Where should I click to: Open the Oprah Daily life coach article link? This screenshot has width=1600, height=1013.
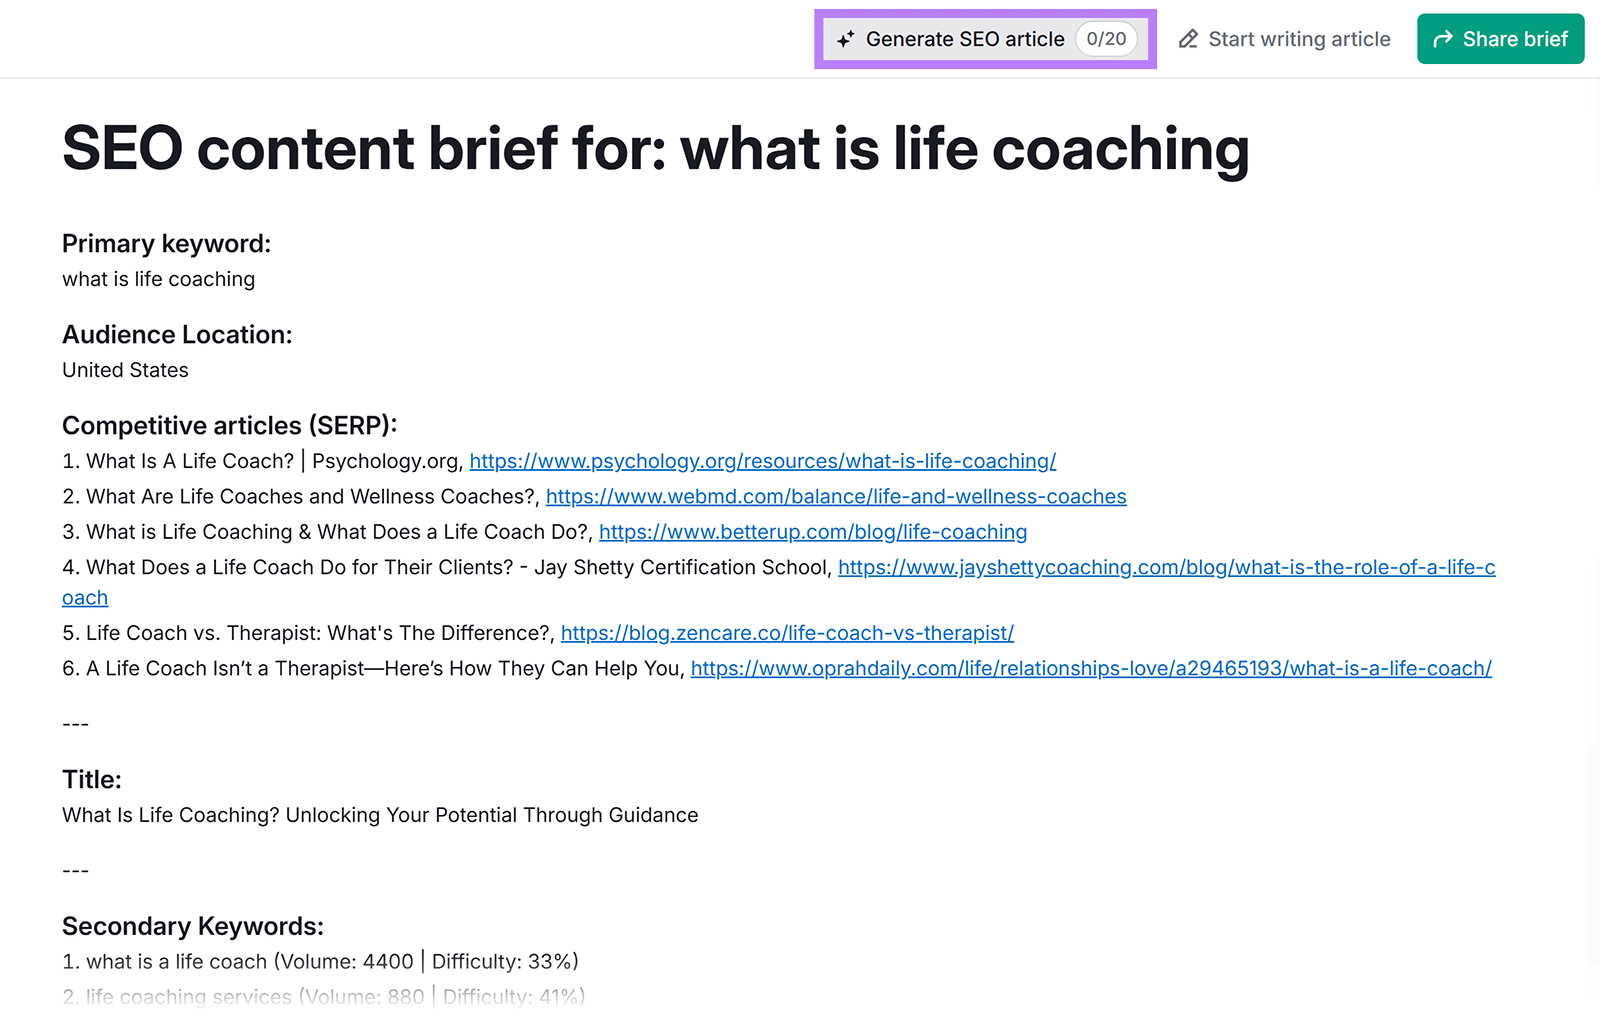[1090, 668]
